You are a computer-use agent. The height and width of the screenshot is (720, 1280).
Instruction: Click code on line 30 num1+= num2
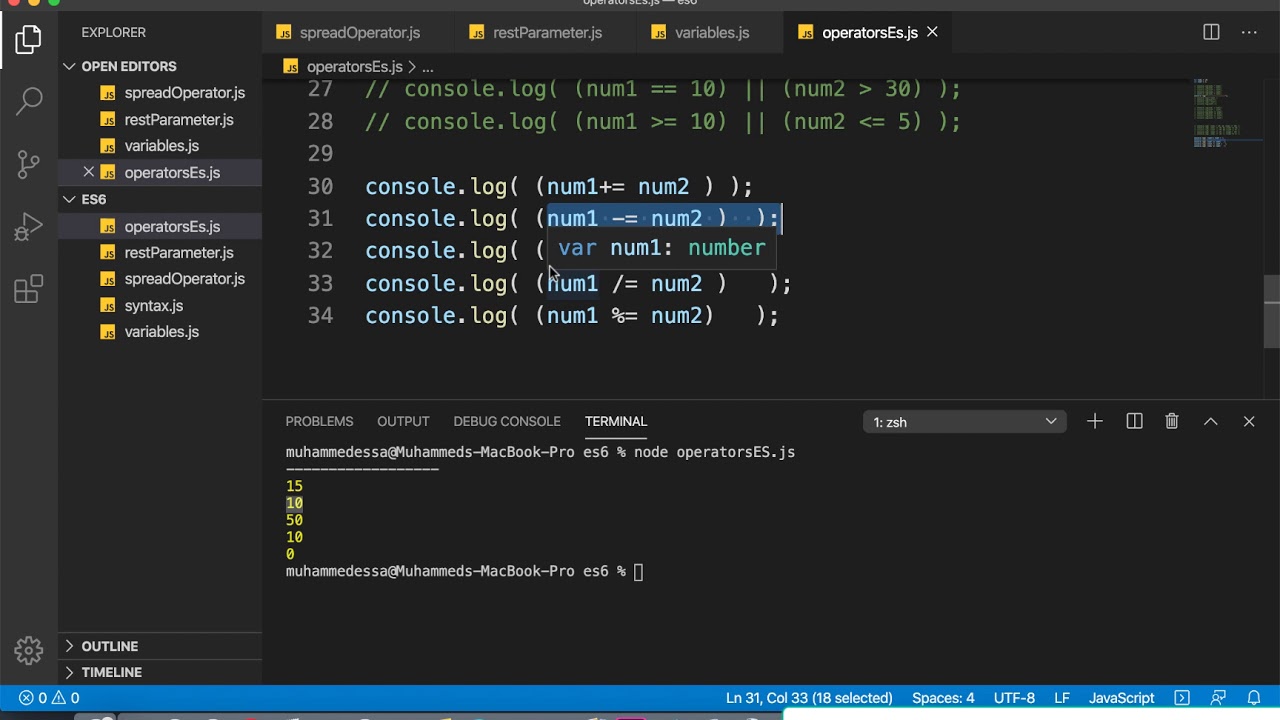(618, 187)
